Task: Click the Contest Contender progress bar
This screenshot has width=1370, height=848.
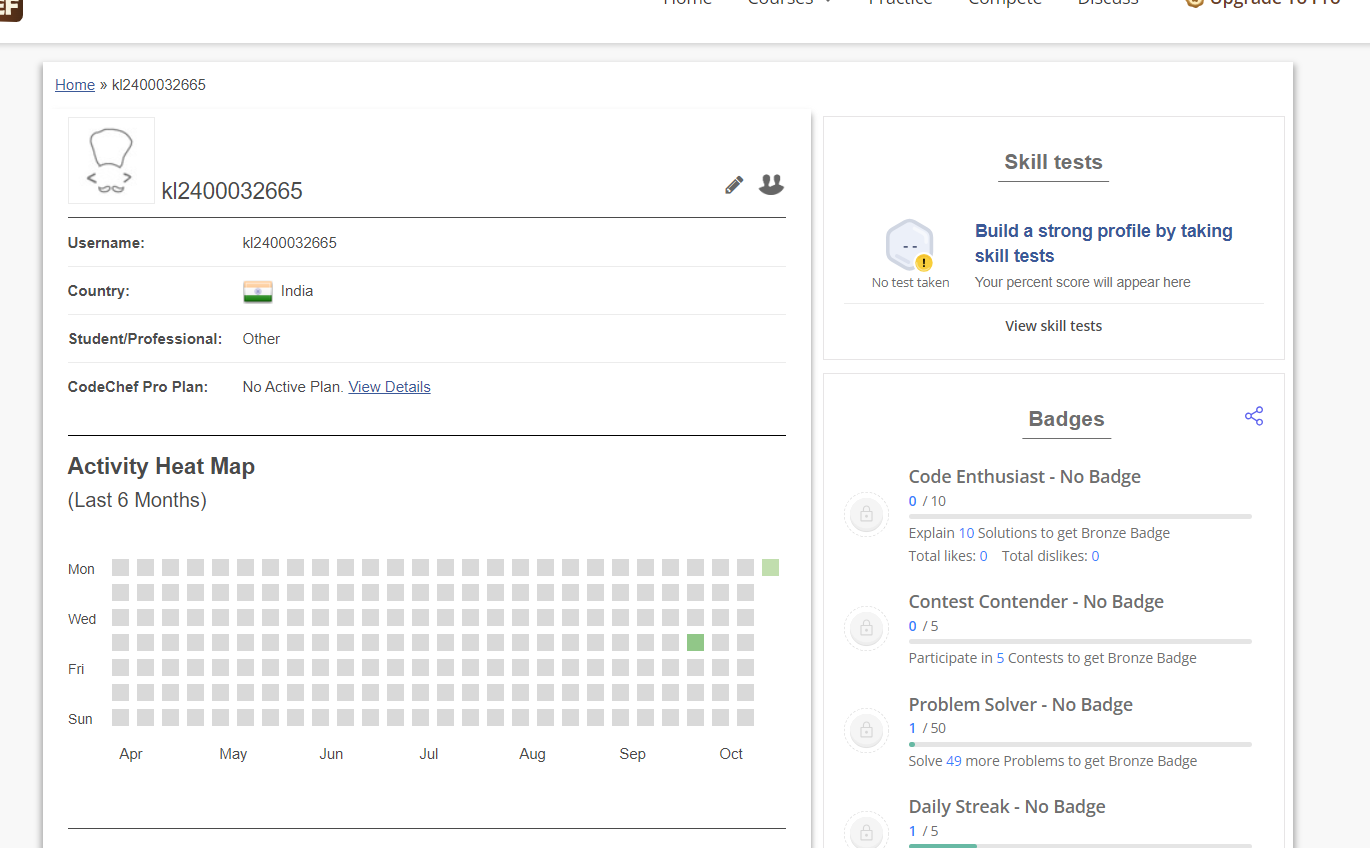Action: pos(1080,641)
